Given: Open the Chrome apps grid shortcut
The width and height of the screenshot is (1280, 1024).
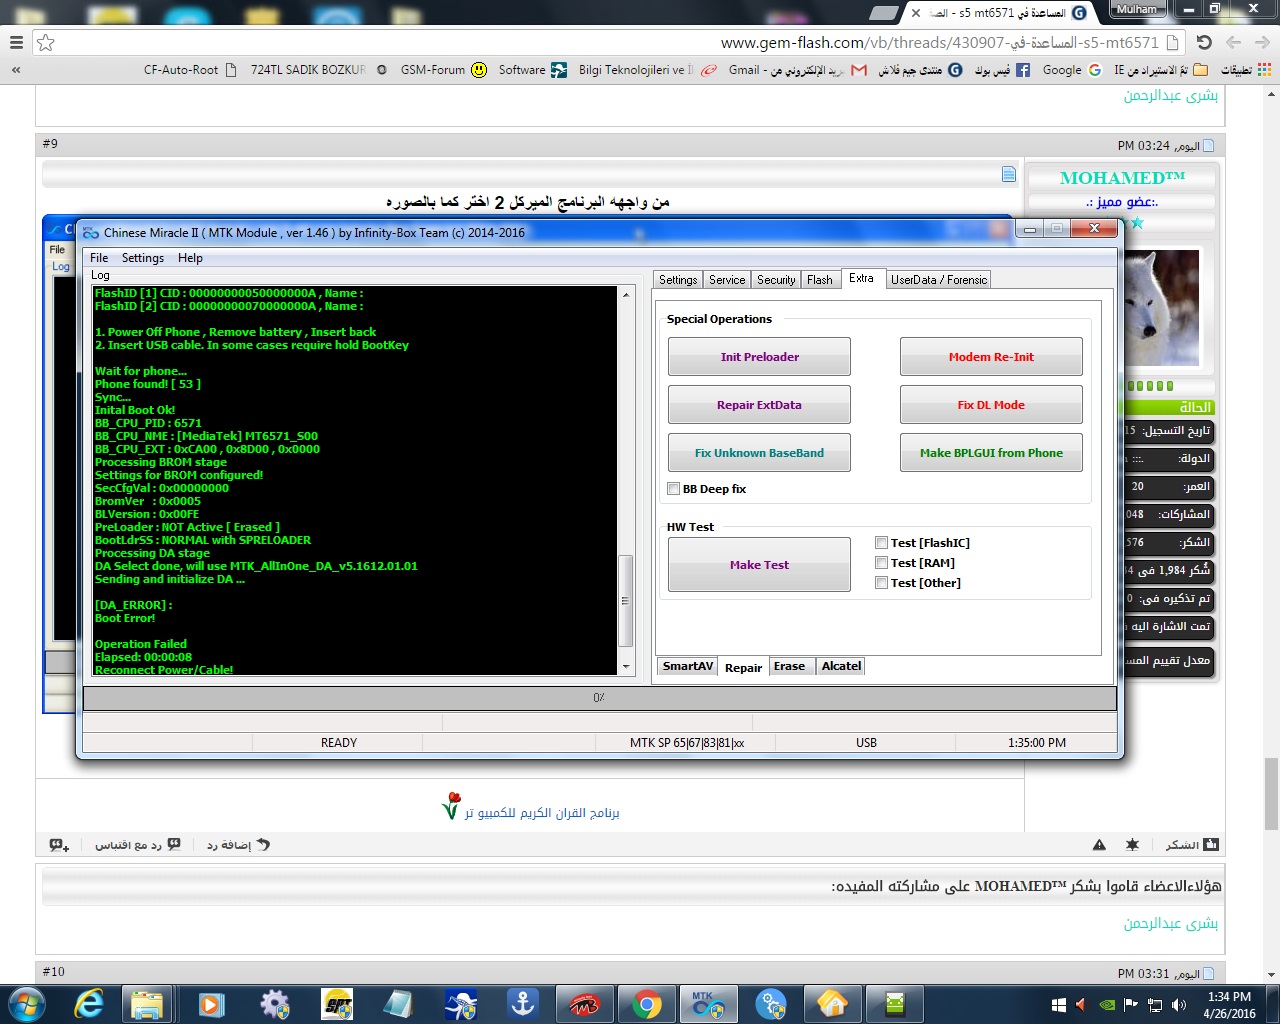Looking at the screenshot, I should pyautogui.click(x=1265, y=70).
